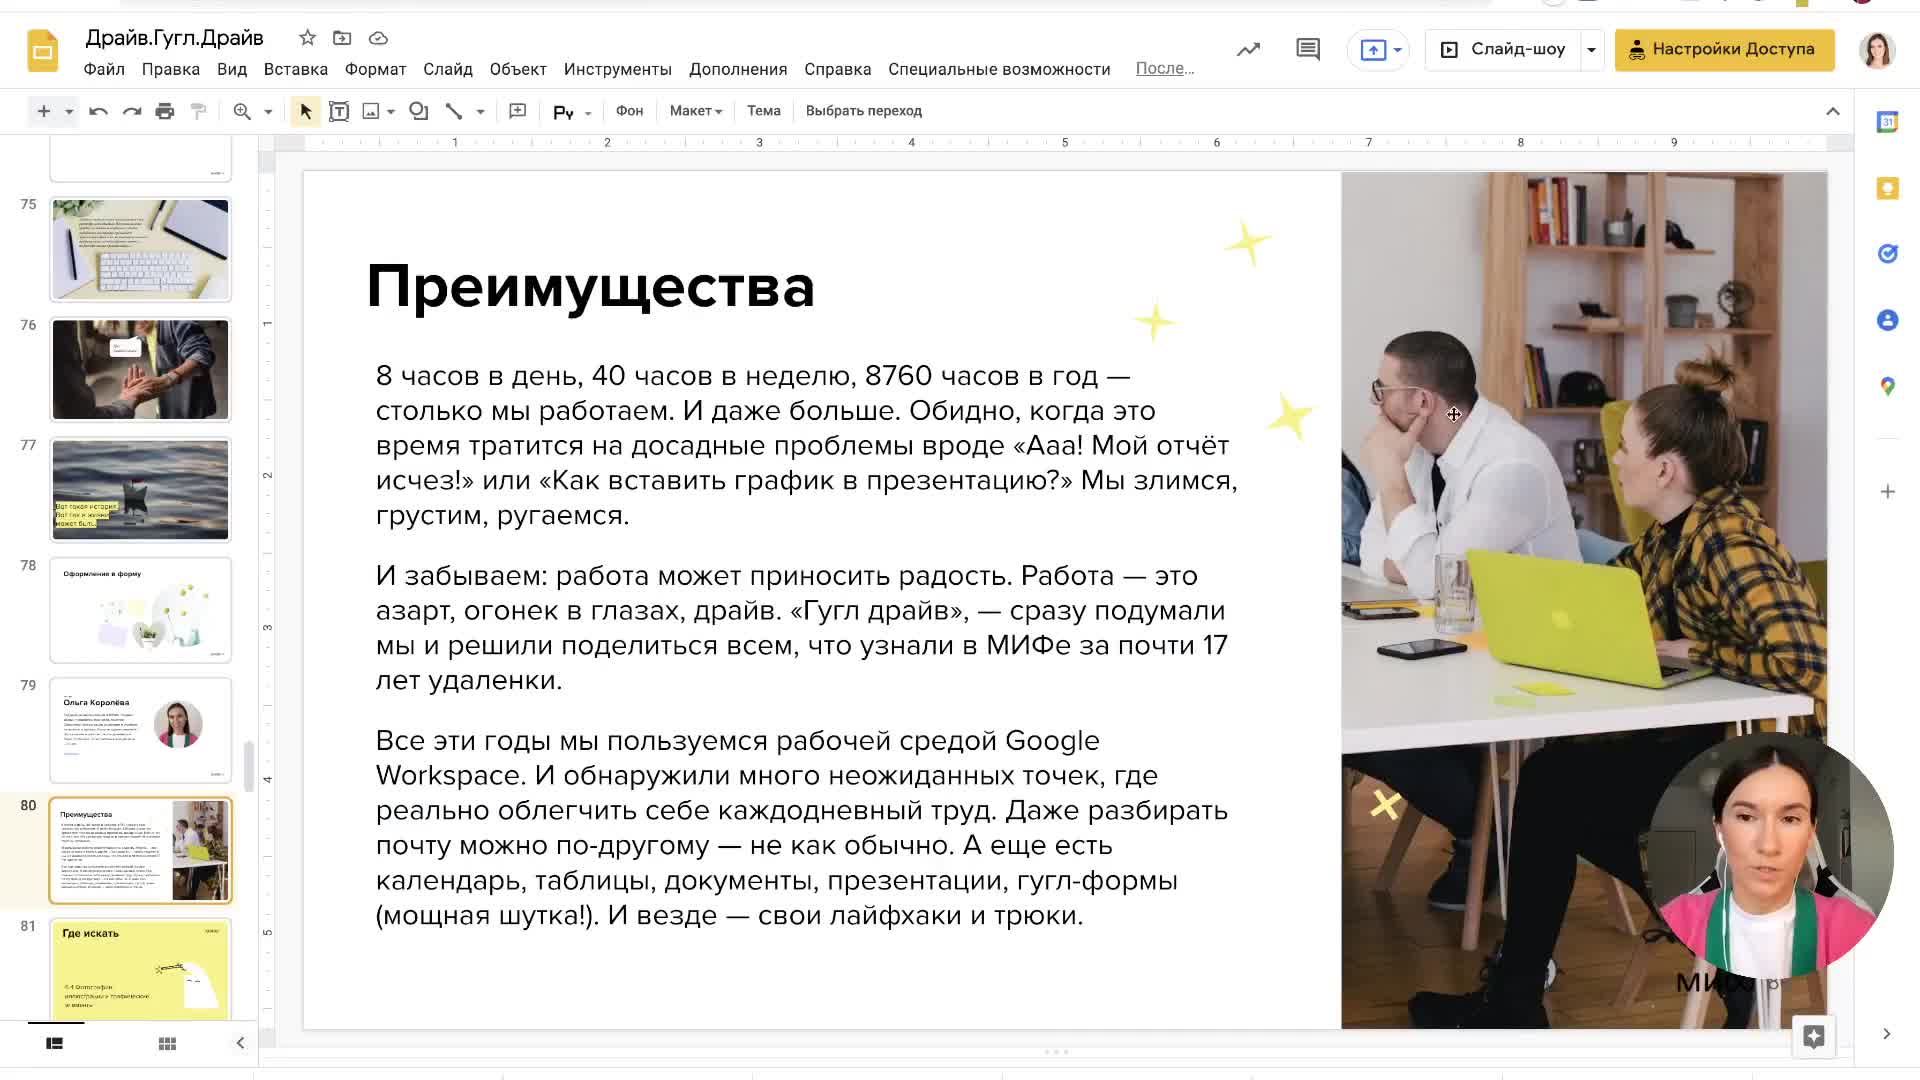Click the new slide plus button
The width and height of the screenshot is (1920, 1080).
(43, 111)
